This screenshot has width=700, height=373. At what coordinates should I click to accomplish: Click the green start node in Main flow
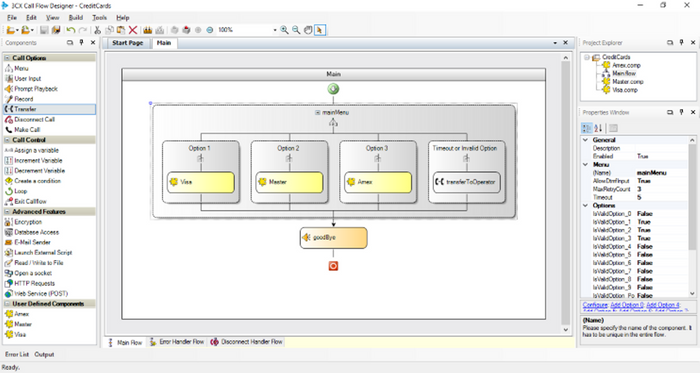pyautogui.click(x=333, y=89)
